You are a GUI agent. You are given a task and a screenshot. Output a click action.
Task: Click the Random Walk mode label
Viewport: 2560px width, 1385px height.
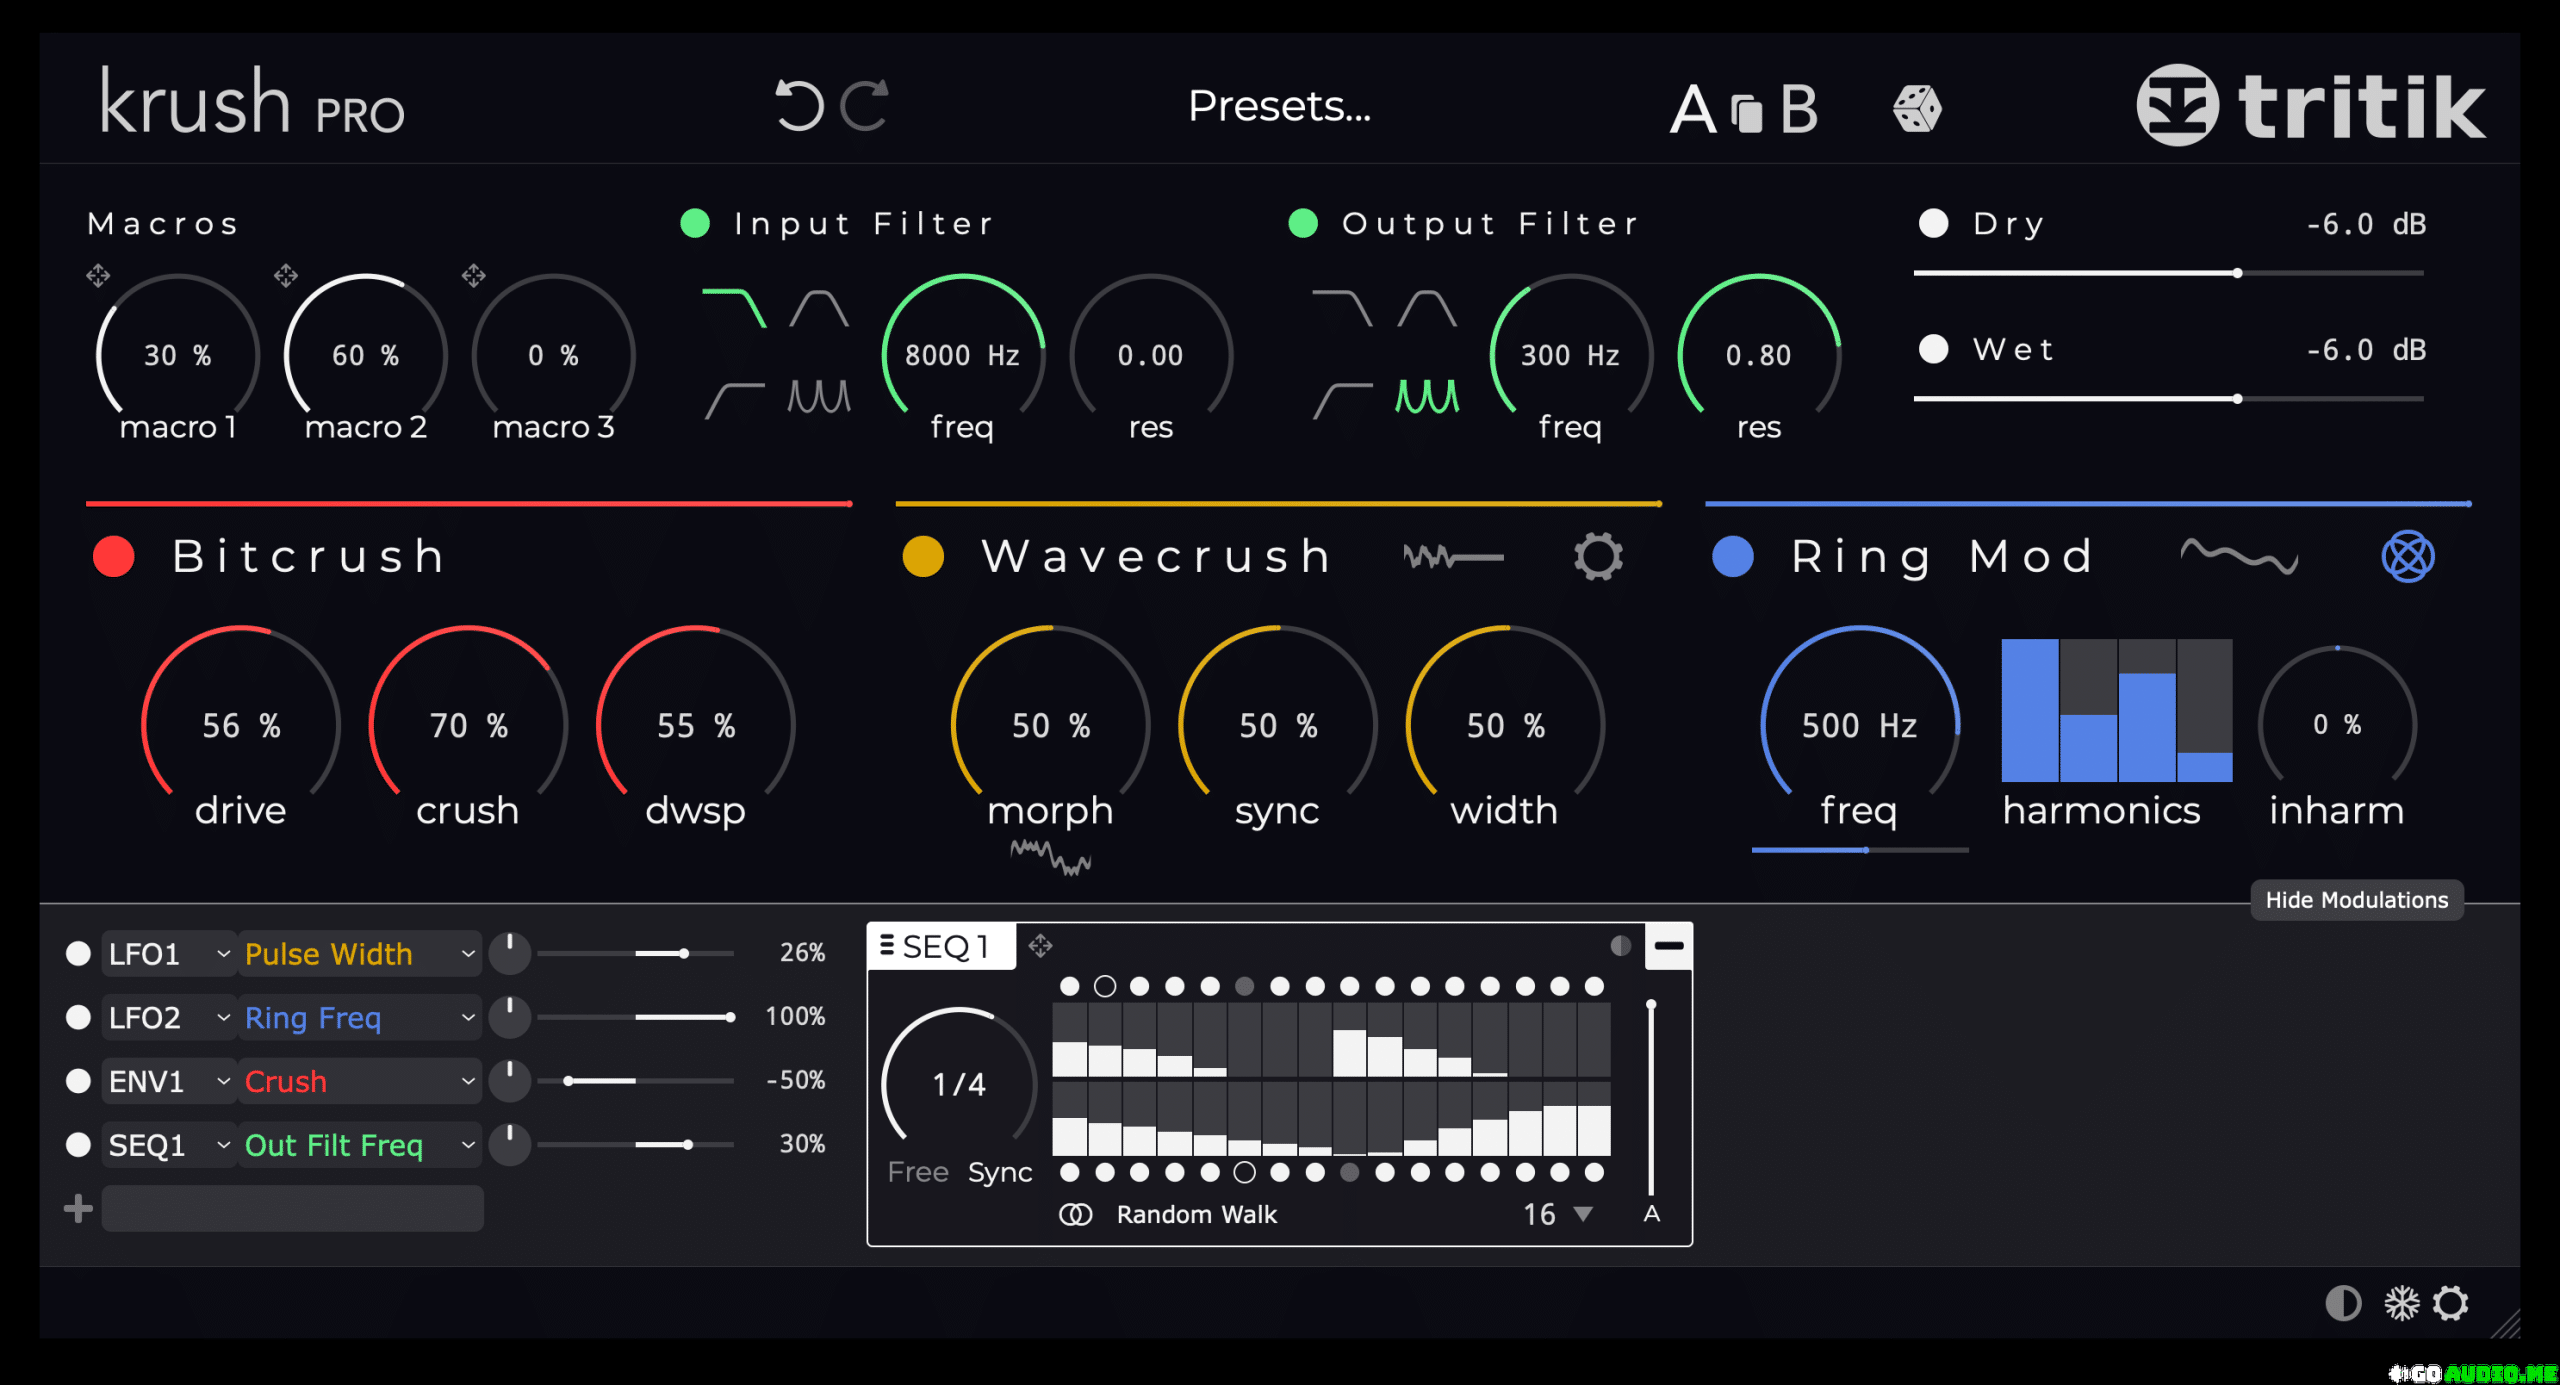[1196, 1215]
